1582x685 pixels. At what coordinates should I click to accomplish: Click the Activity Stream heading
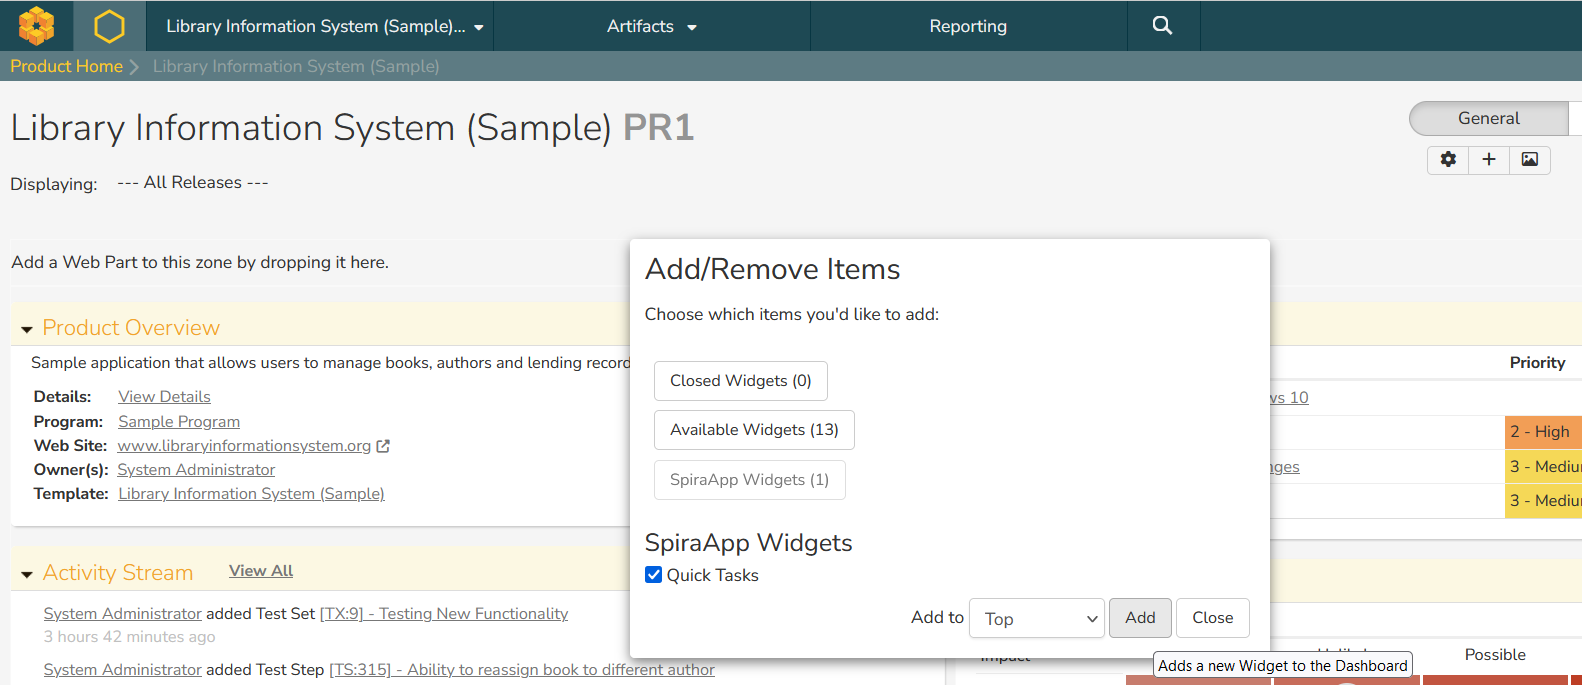point(118,573)
